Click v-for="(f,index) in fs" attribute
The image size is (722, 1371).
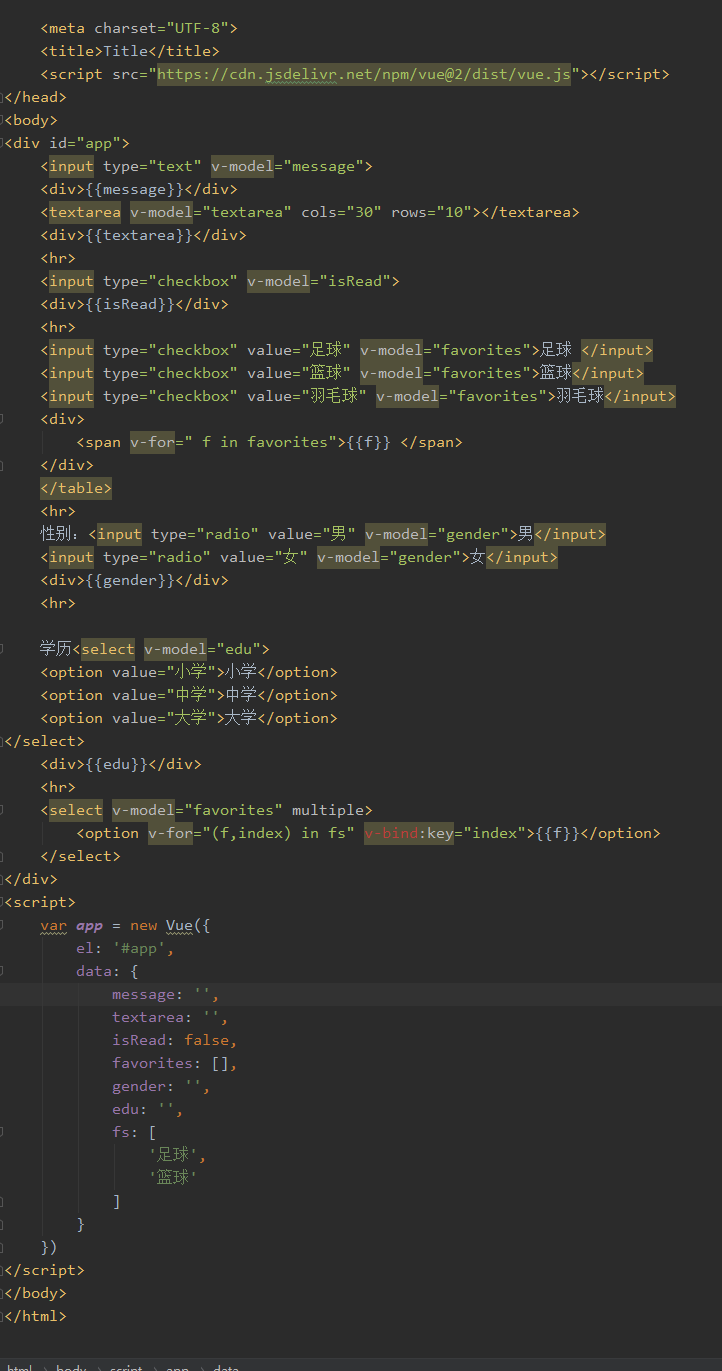pyautogui.click(x=251, y=833)
